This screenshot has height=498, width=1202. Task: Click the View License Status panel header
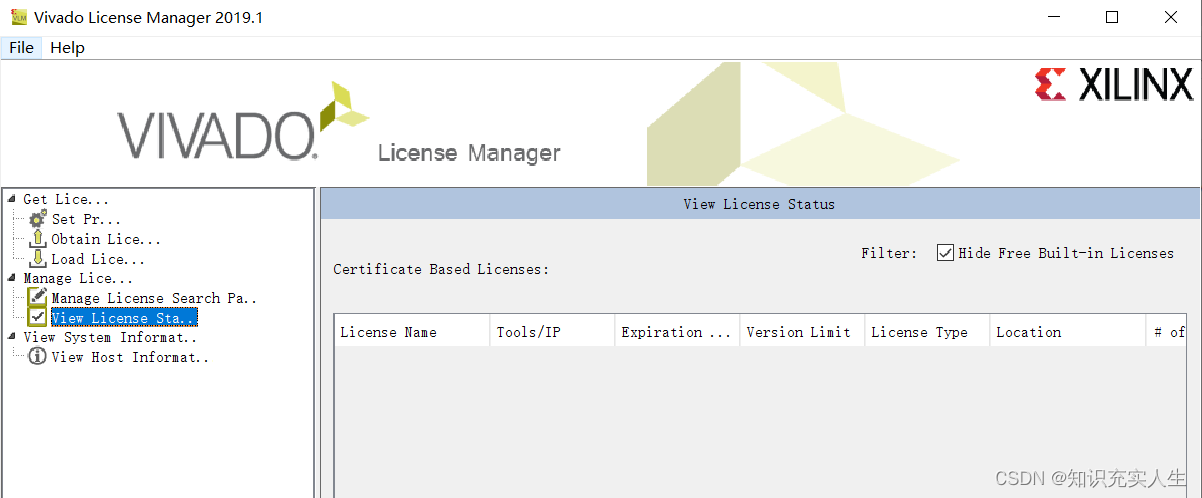pyautogui.click(x=759, y=203)
